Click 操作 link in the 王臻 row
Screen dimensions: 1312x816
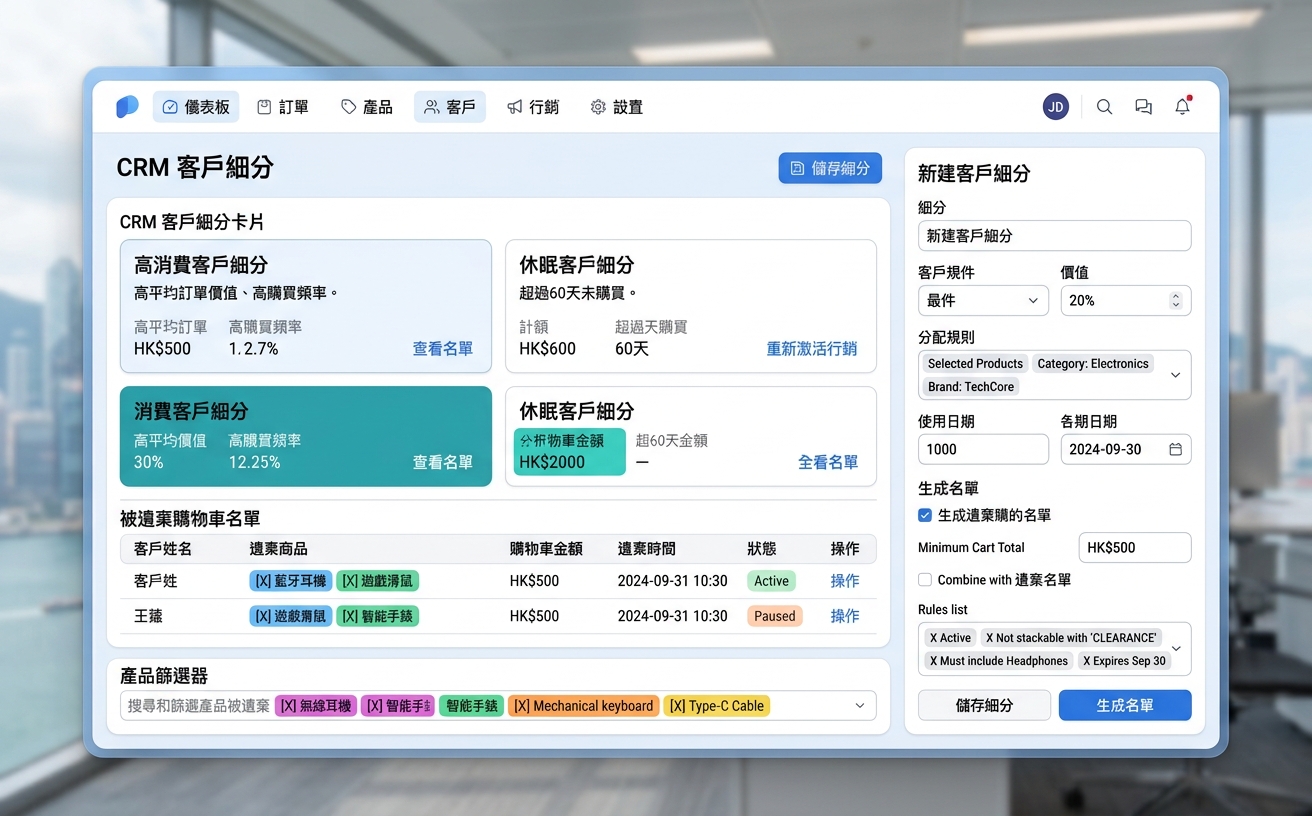(845, 616)
